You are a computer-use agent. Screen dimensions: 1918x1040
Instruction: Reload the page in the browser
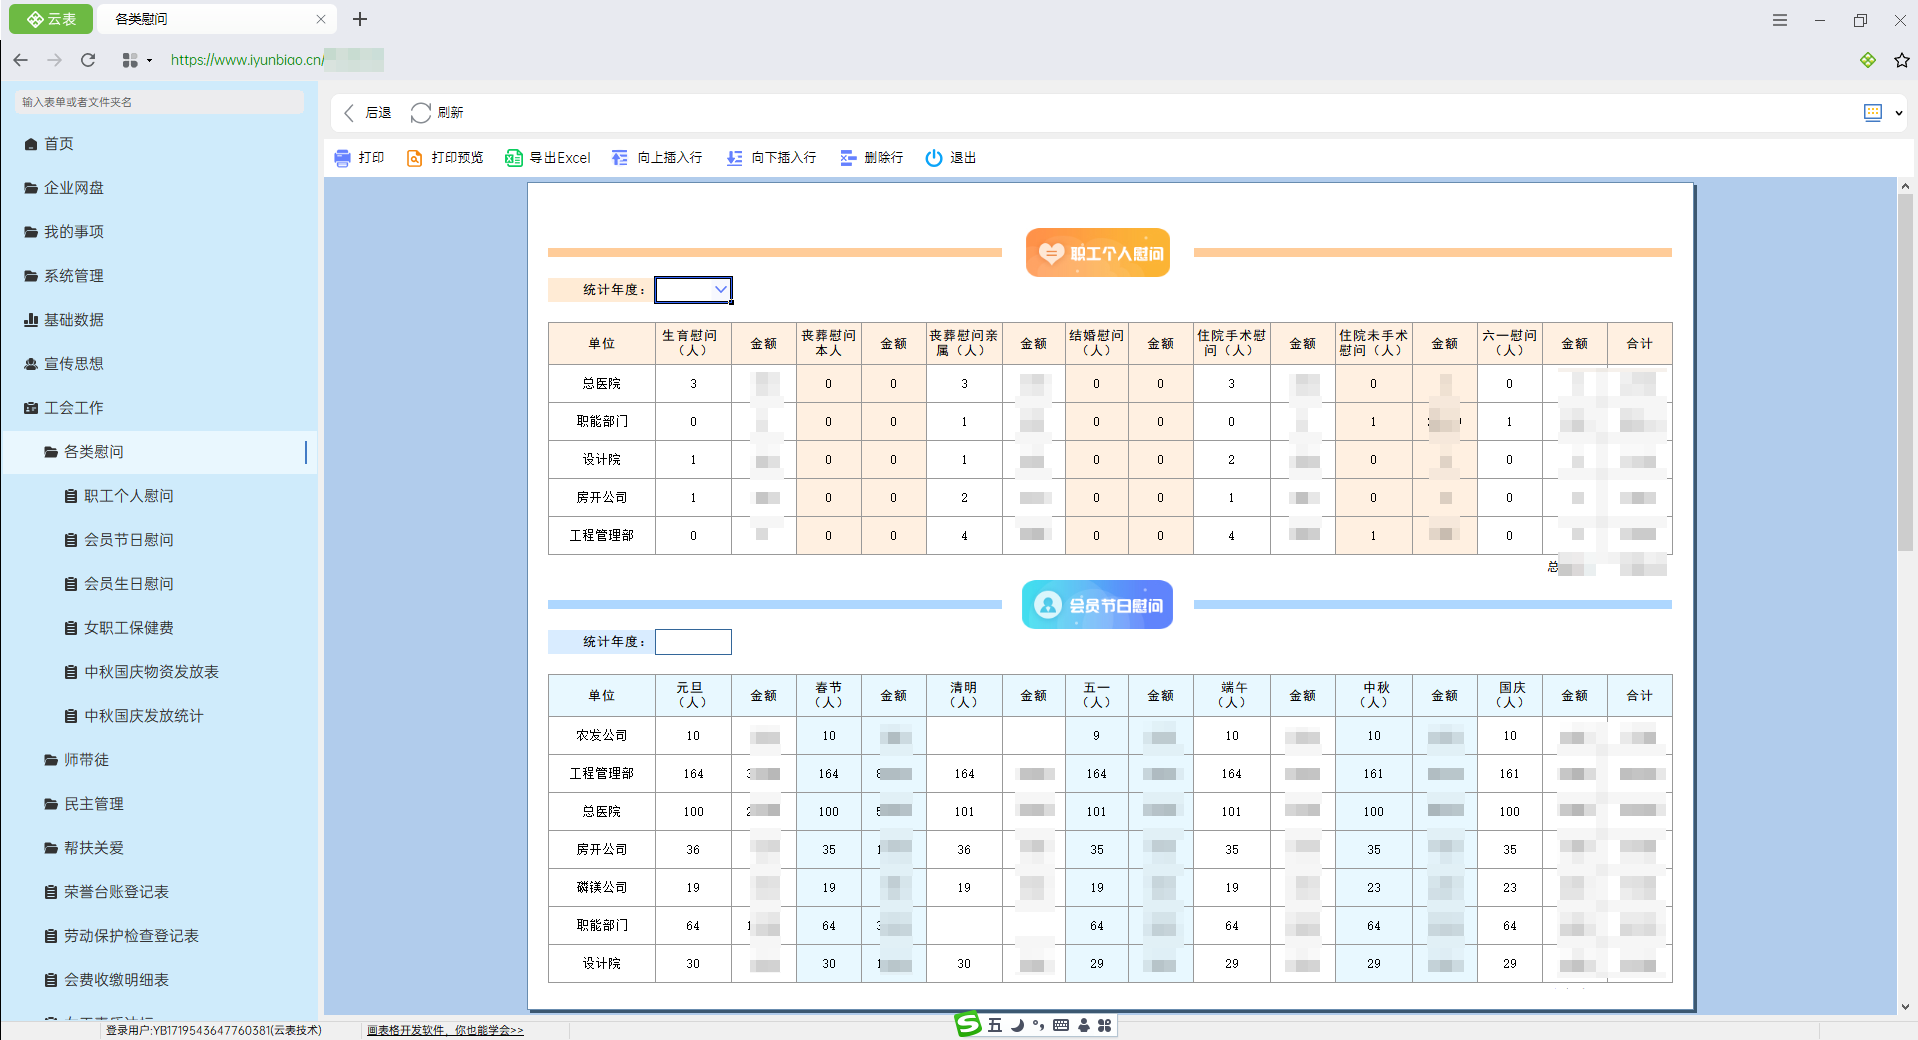88,60
